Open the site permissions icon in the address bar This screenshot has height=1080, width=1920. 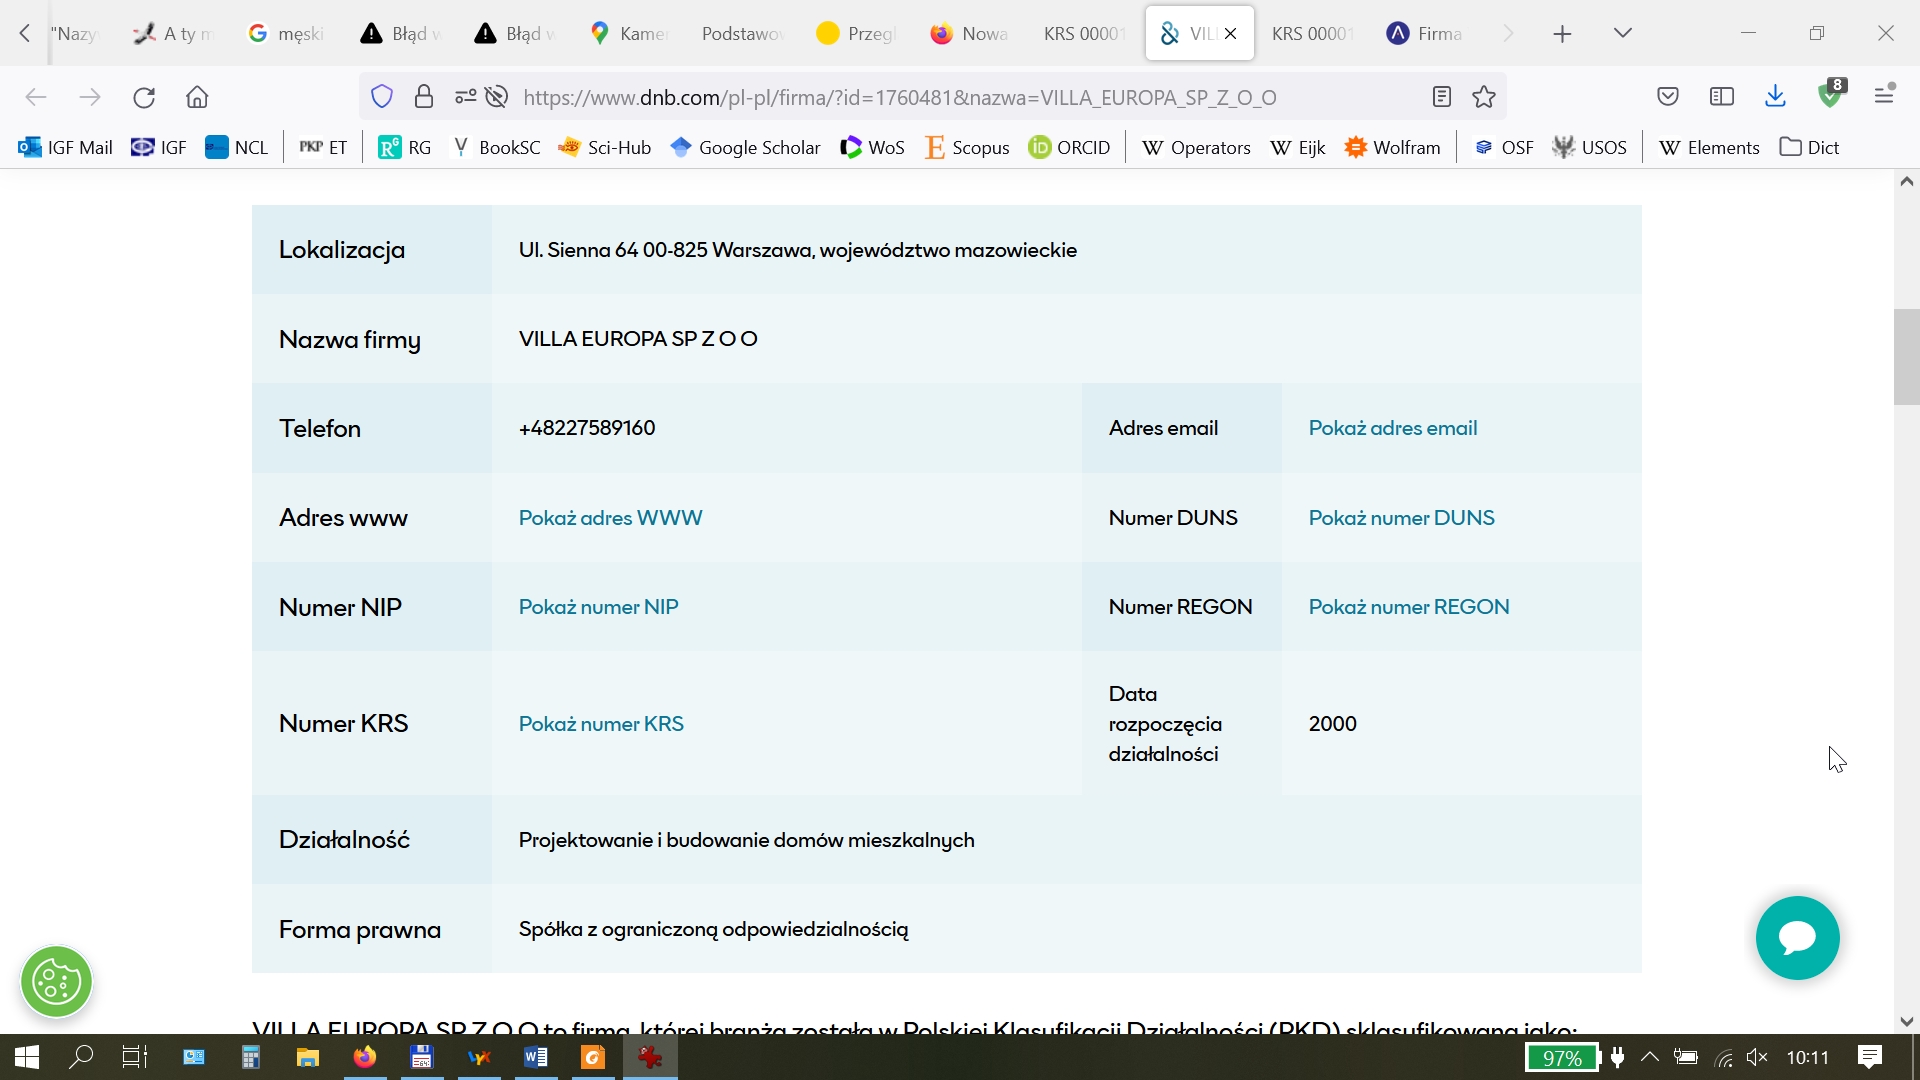466,97
